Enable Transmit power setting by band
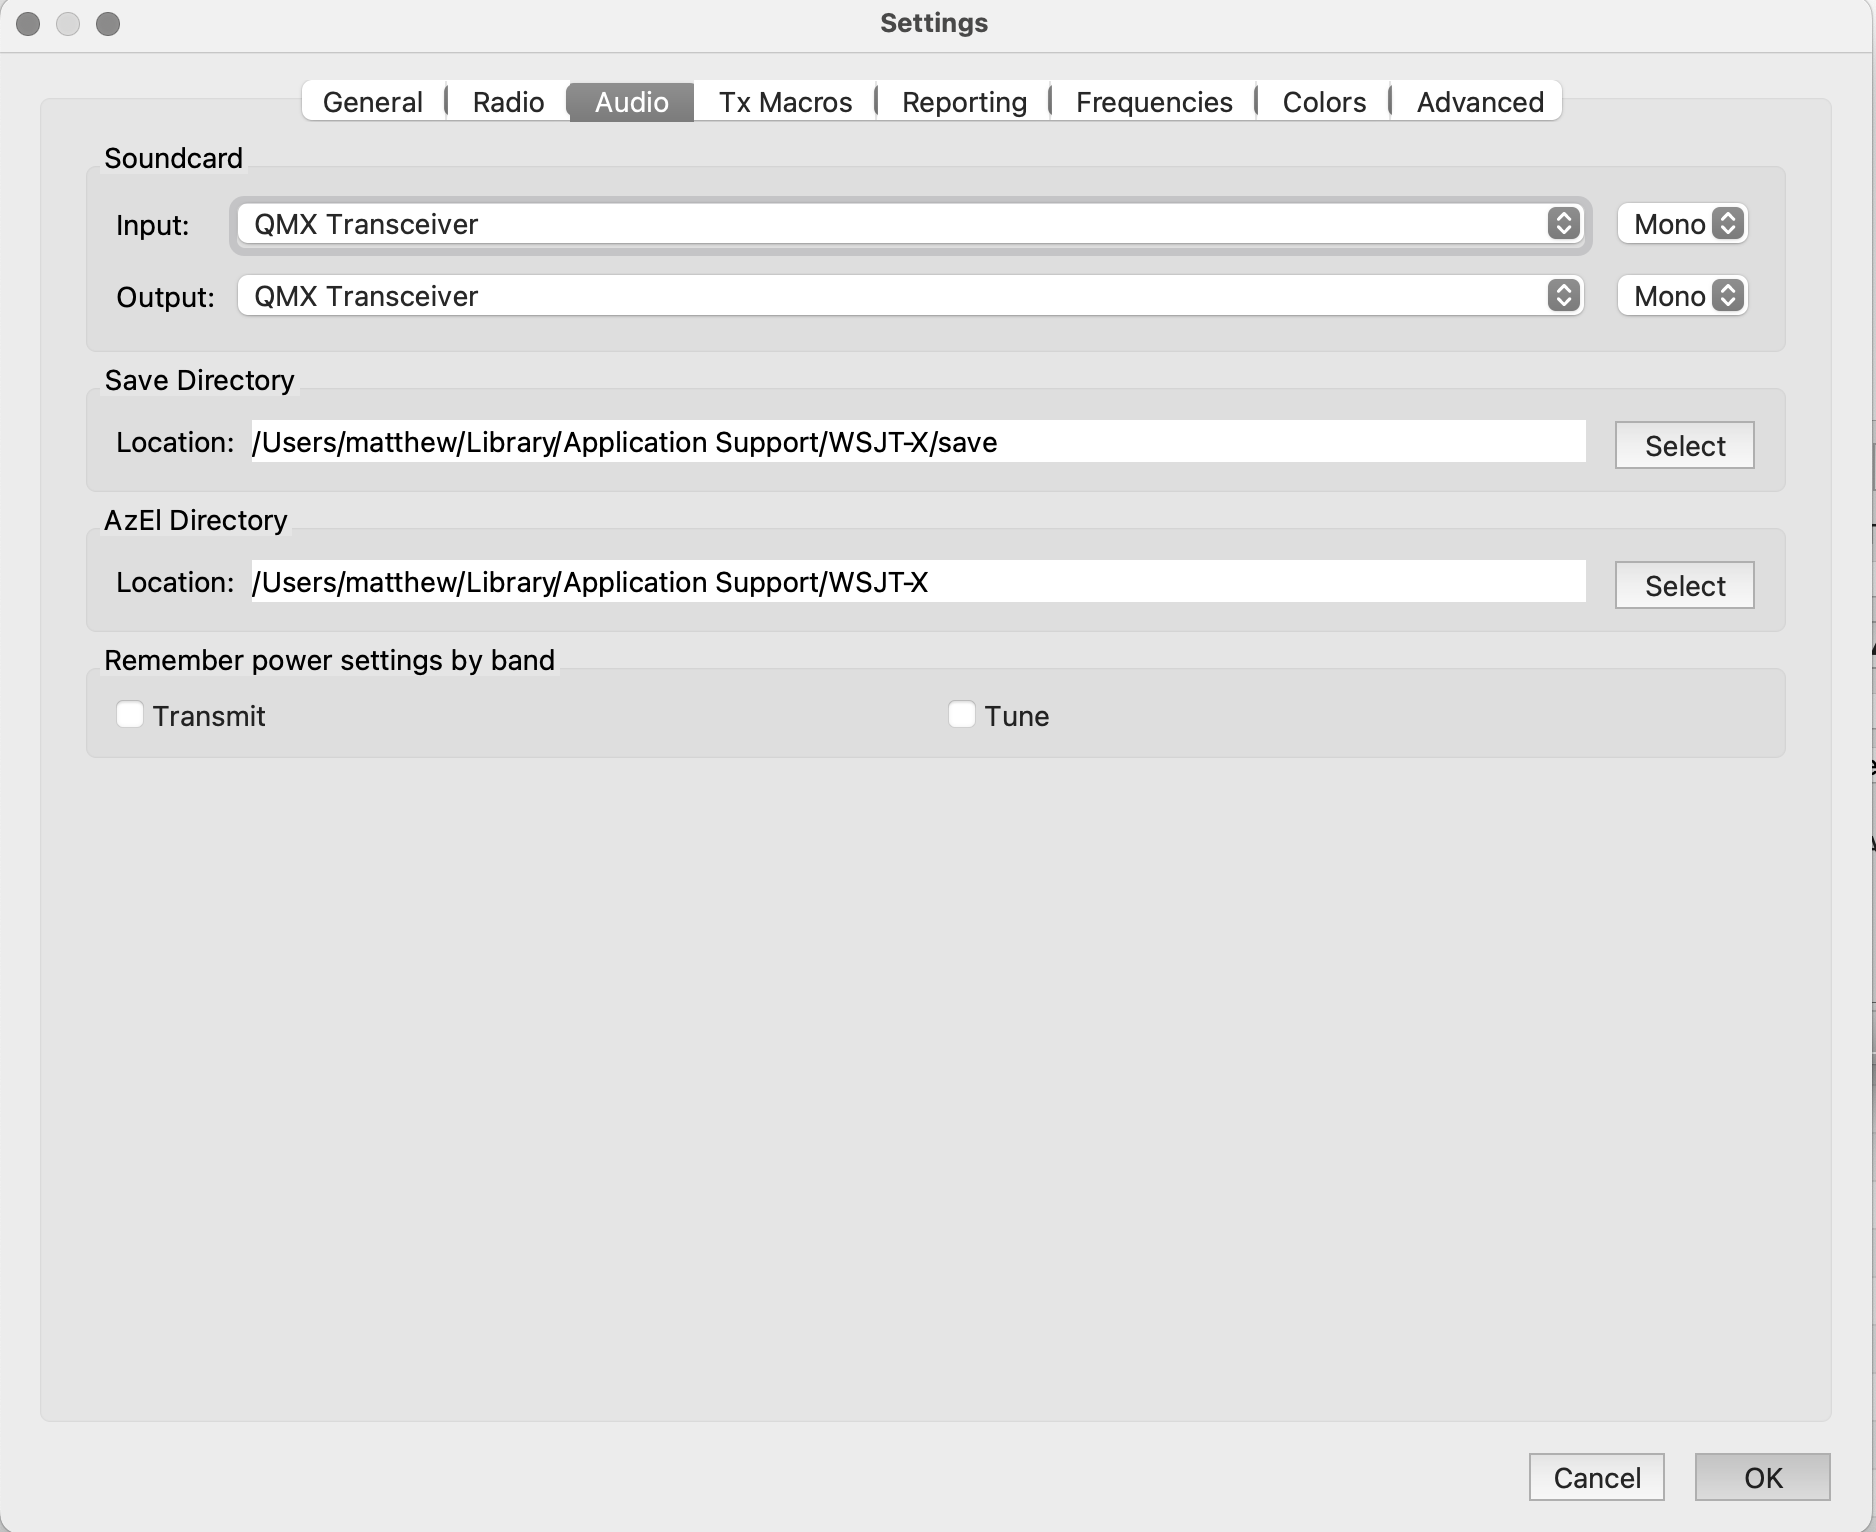 [x=130, y=715]
